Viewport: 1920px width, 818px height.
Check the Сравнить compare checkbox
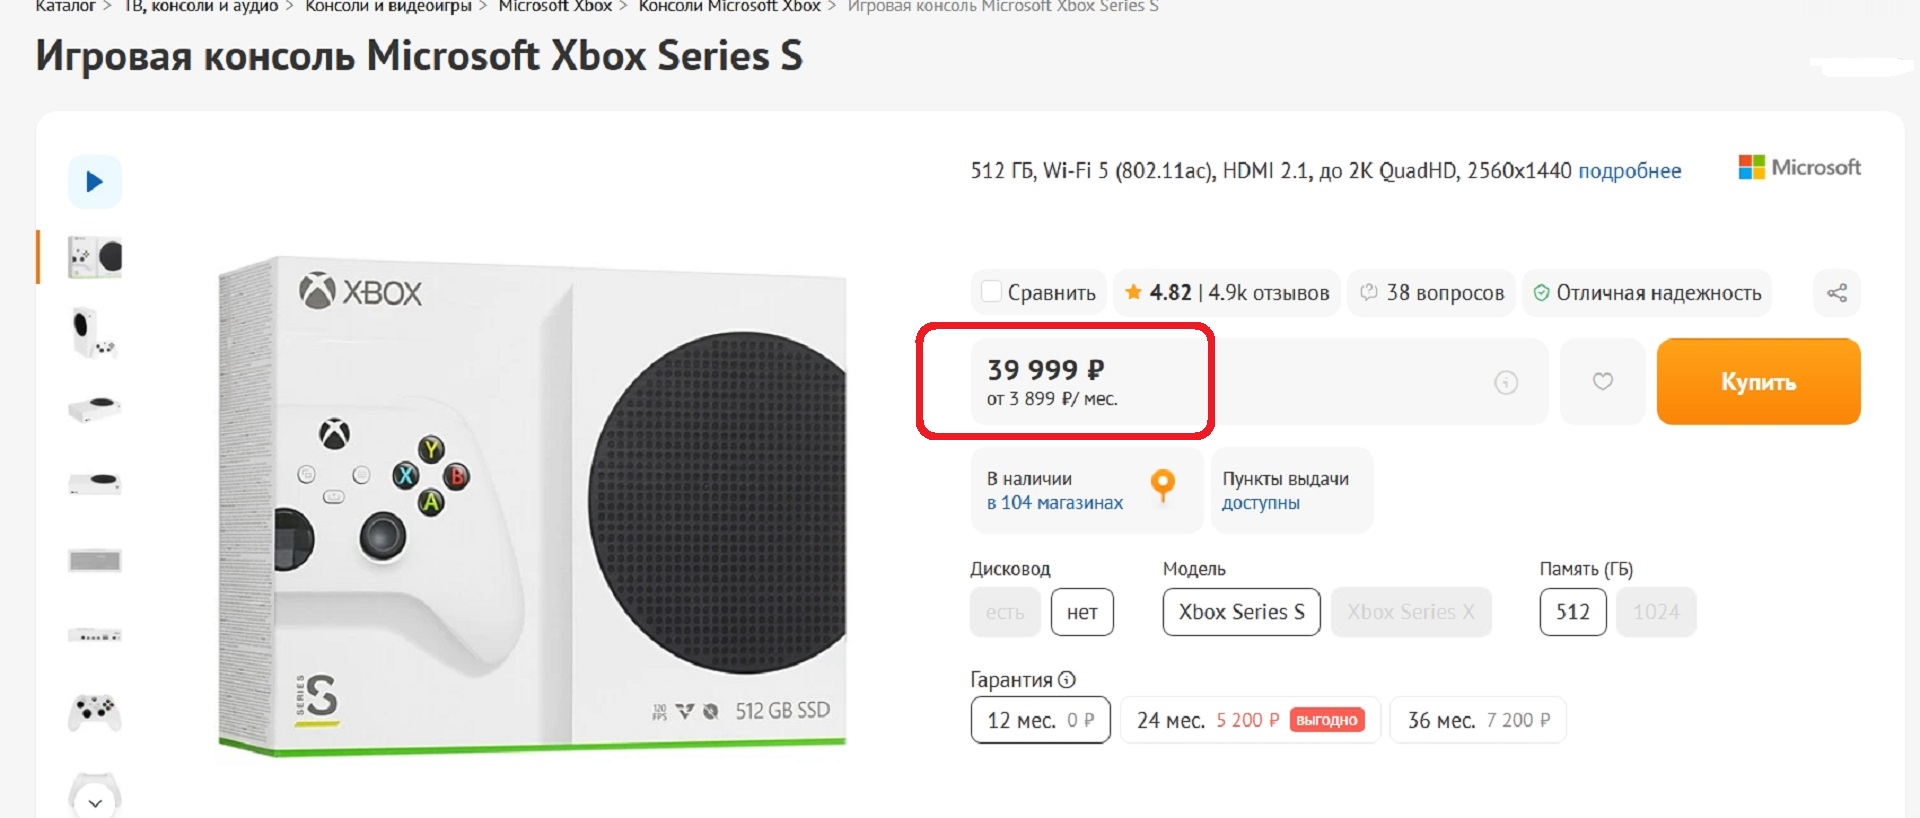click(991, 292)
